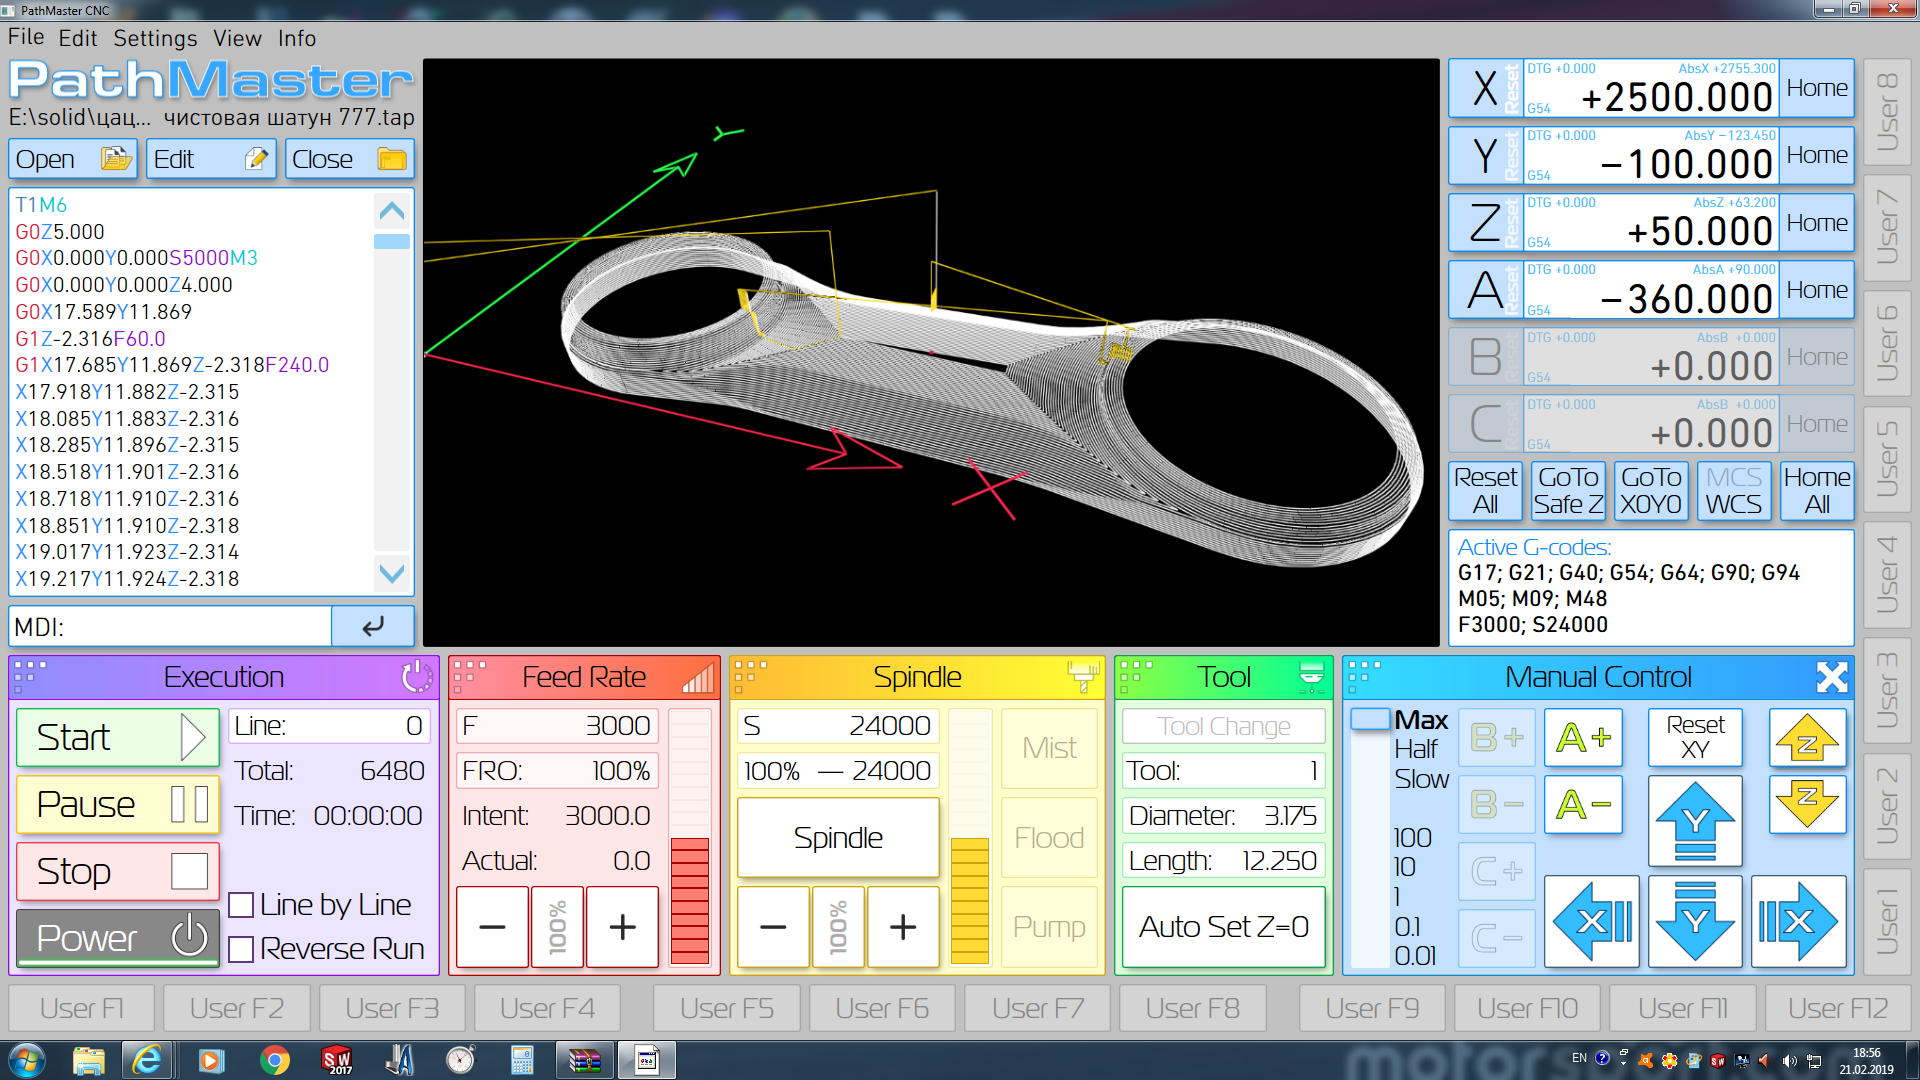Click GoTo Safe Z button
This screenshot has width=1920, height=1080.
[1568, 490]
